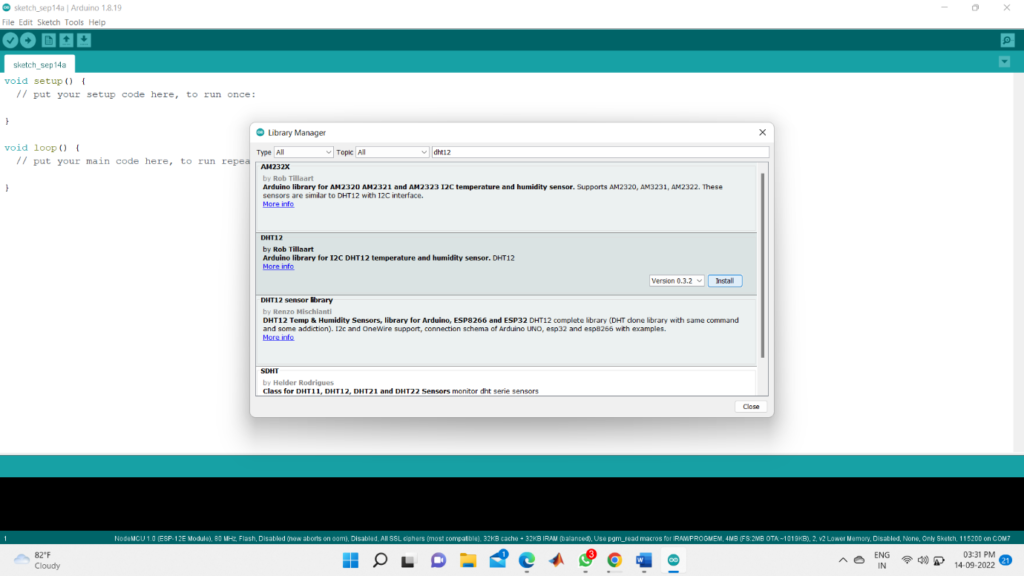Open taskbar Search icon

[x=380, y=560]
